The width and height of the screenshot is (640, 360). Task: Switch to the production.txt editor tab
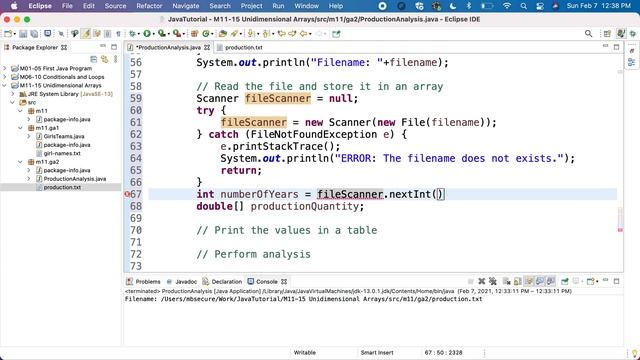(244, 47)
